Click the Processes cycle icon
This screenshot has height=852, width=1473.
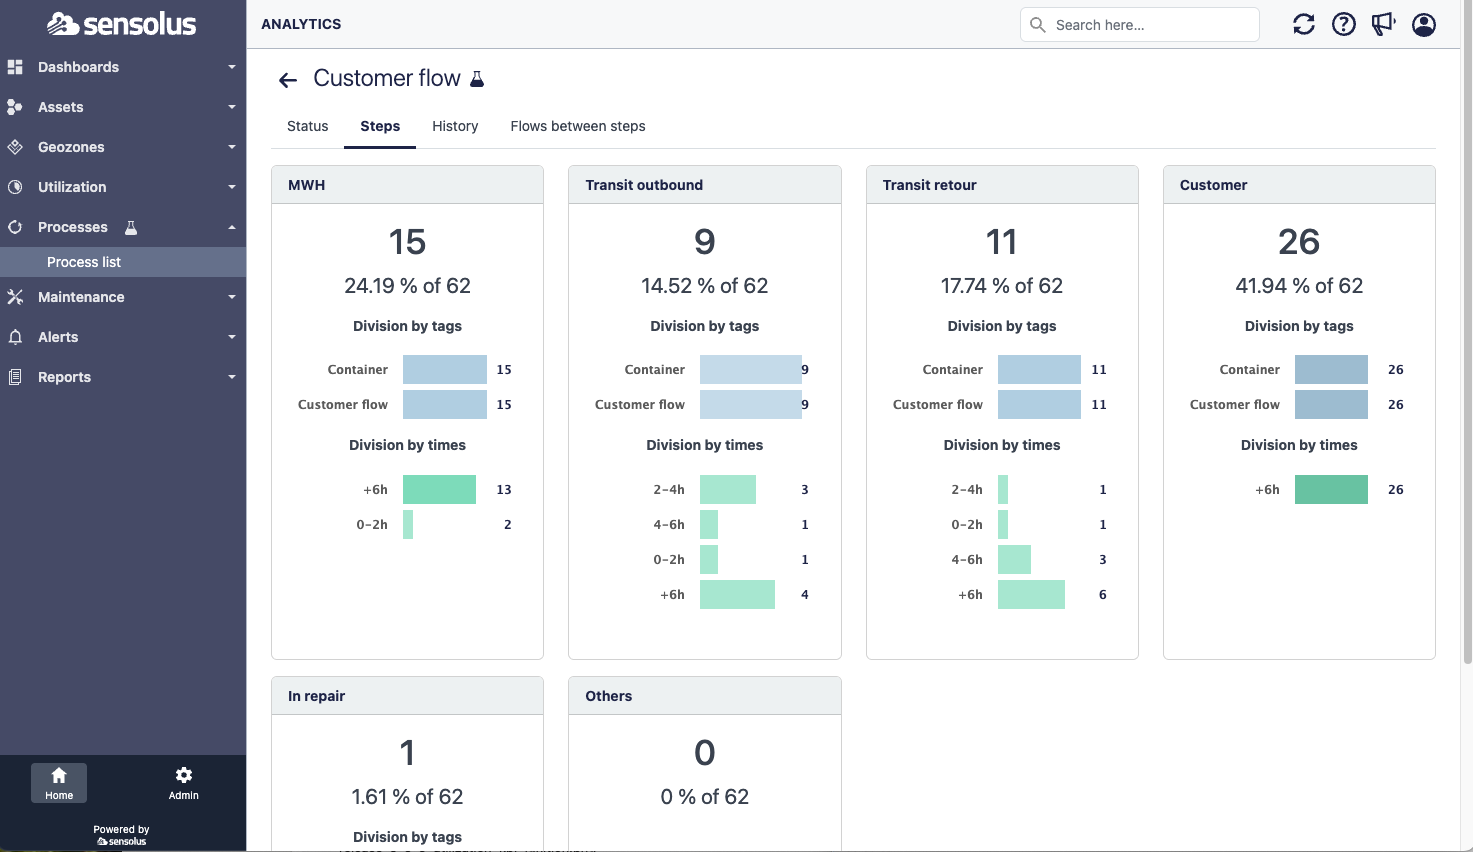pyautogui.click(x=15, y=227)
